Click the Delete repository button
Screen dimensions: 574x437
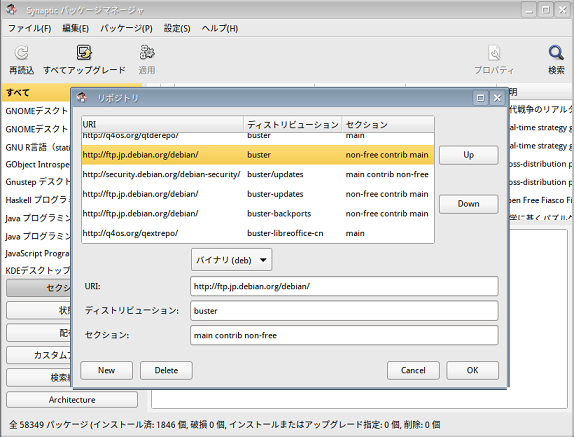point(166,370)
